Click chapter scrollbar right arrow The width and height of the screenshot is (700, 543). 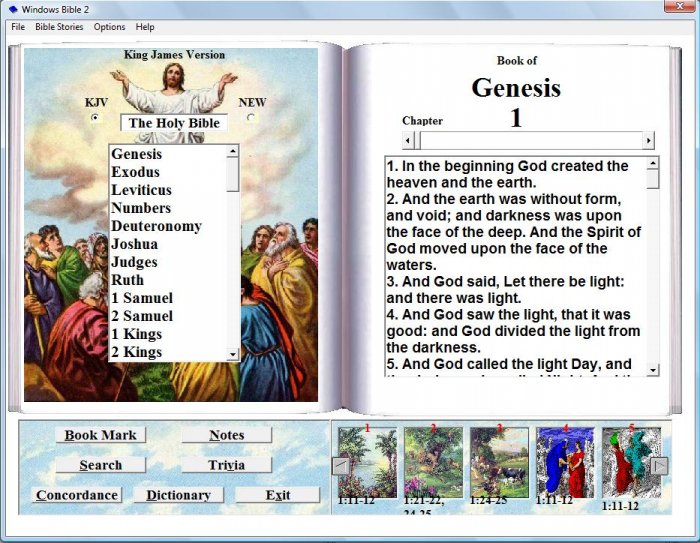(648, 141)
